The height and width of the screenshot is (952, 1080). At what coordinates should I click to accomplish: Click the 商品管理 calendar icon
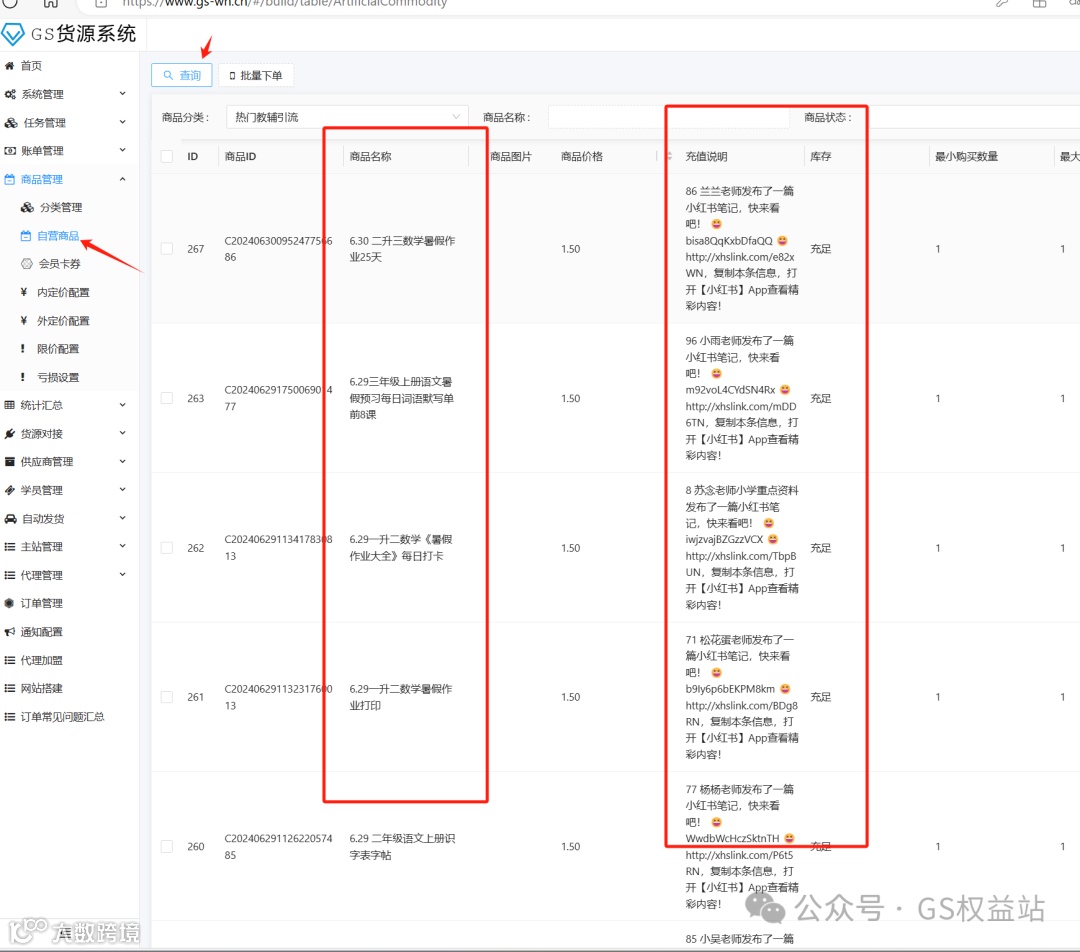10,179
